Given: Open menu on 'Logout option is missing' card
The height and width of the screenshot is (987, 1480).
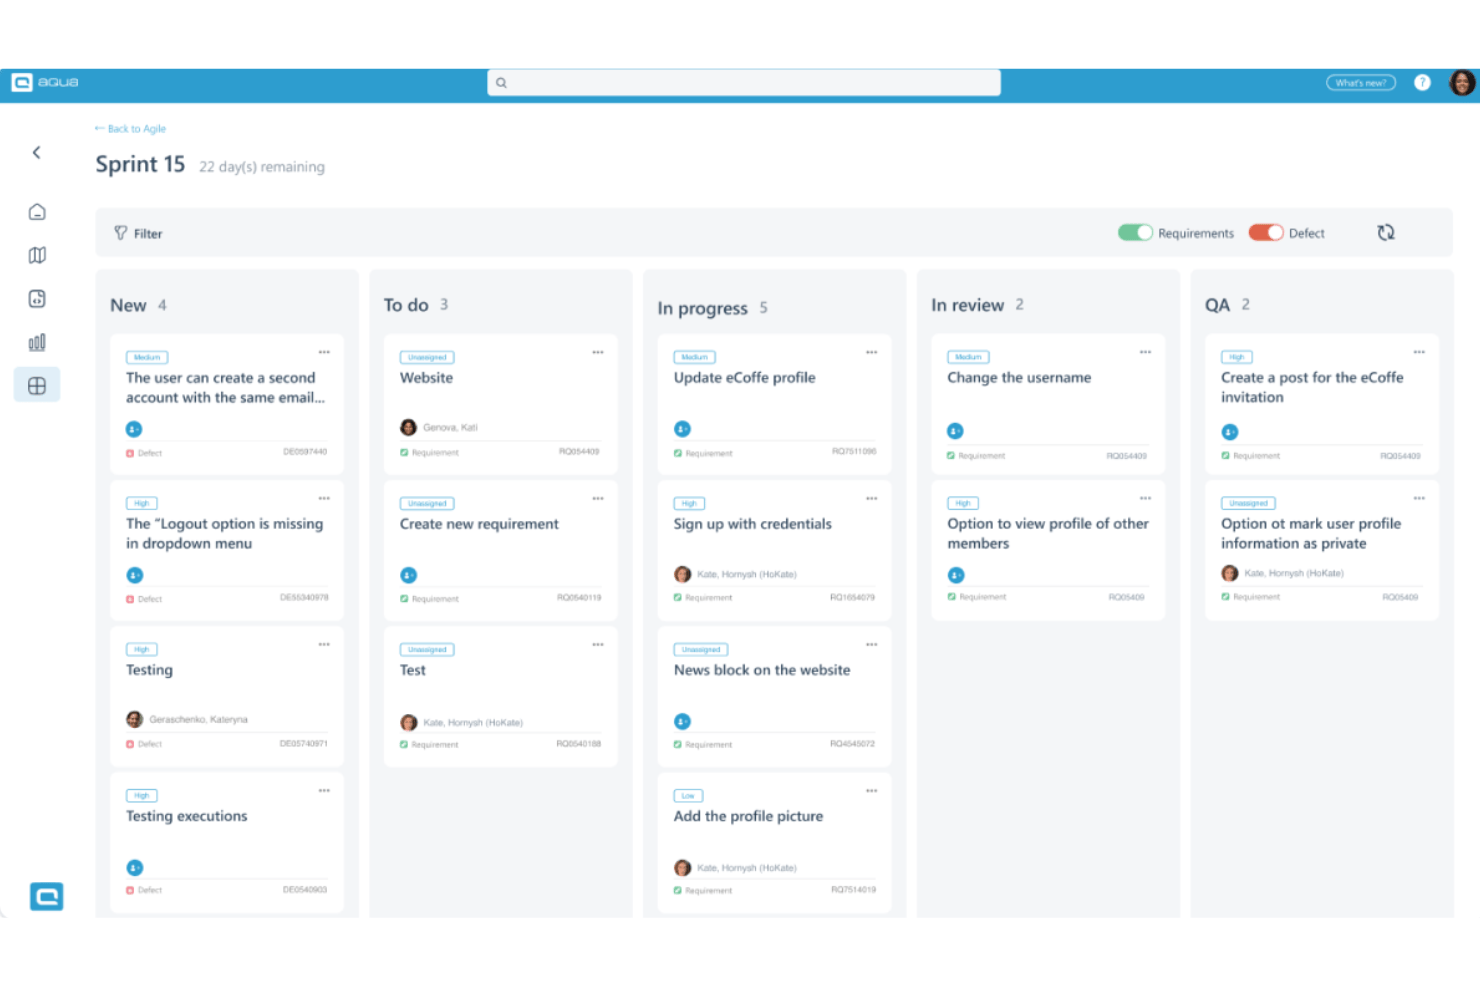Looking at the screenshot, I should [x=324, y=498].
